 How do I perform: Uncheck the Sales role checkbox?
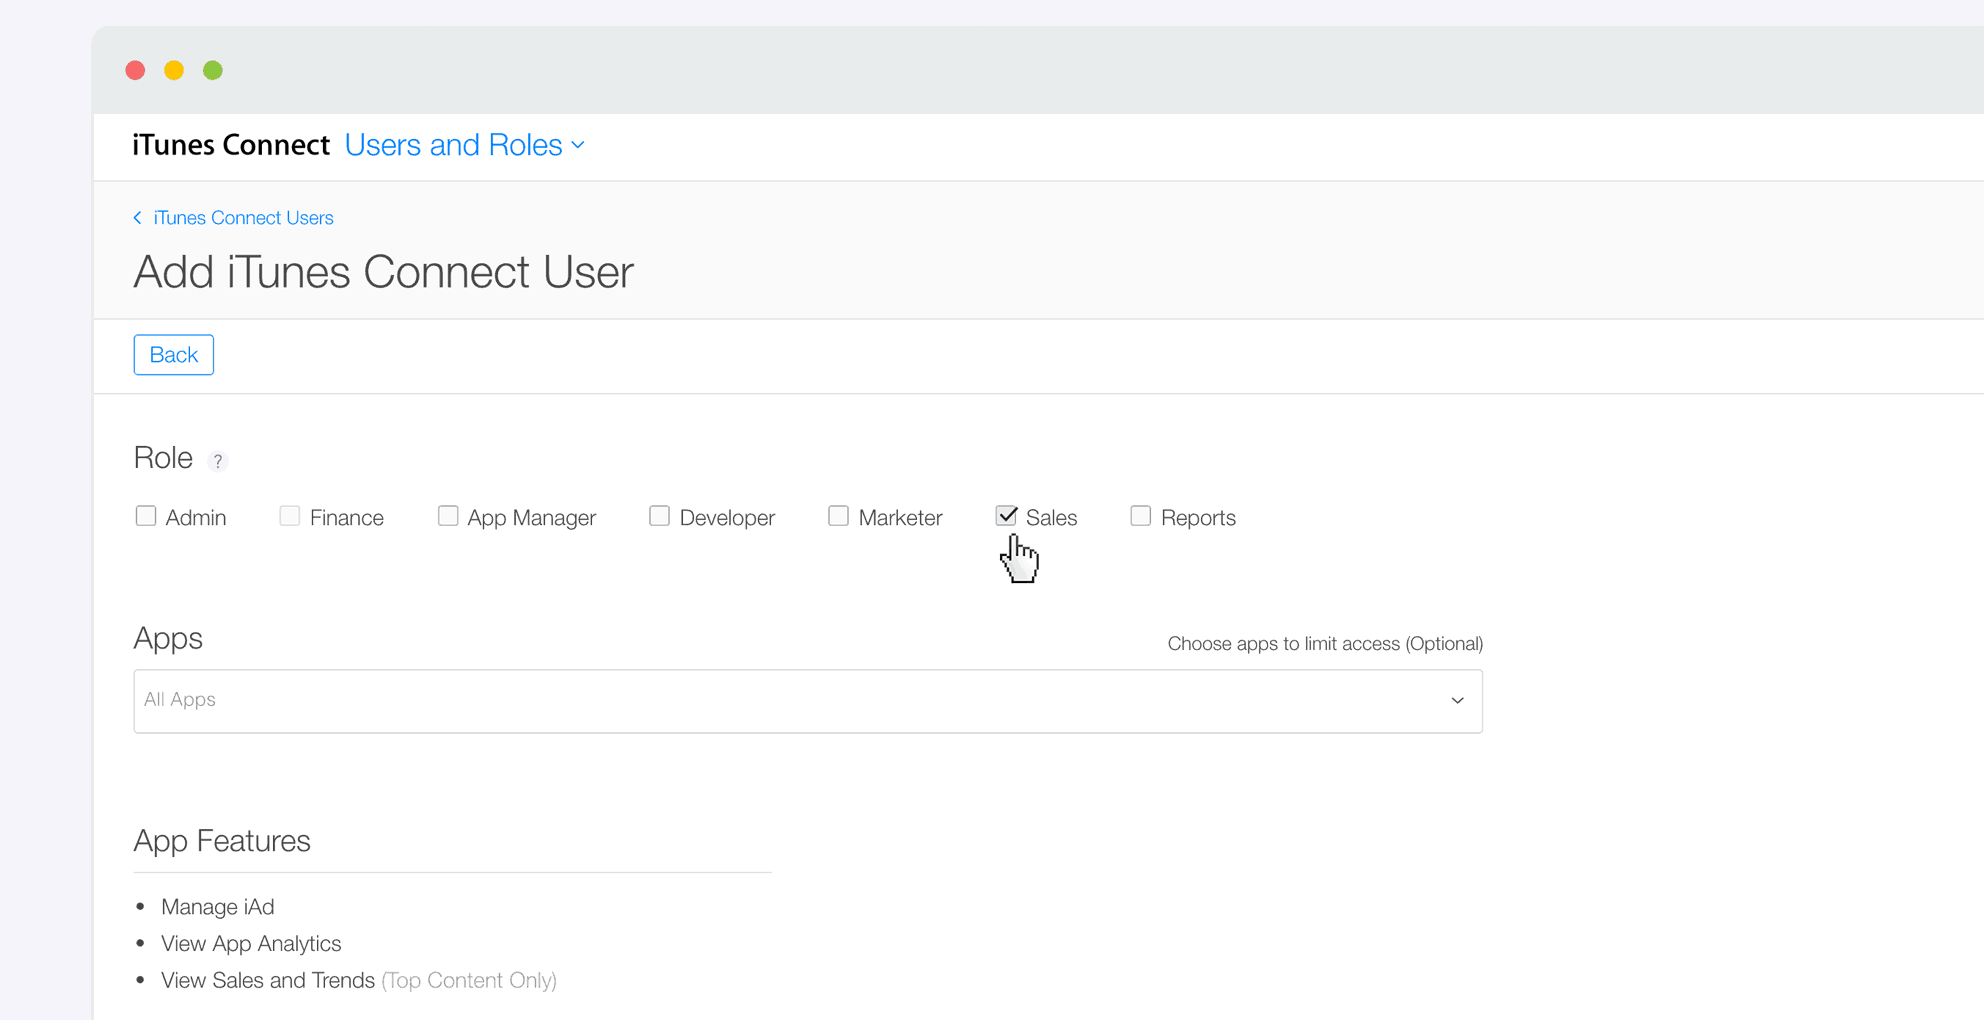pyautogui.click(x=1006, y=516)
